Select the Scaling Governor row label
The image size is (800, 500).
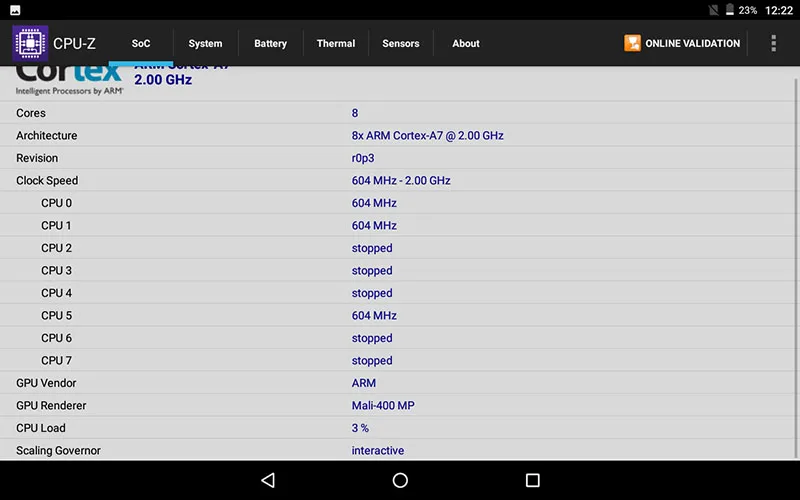pos(58,451)
